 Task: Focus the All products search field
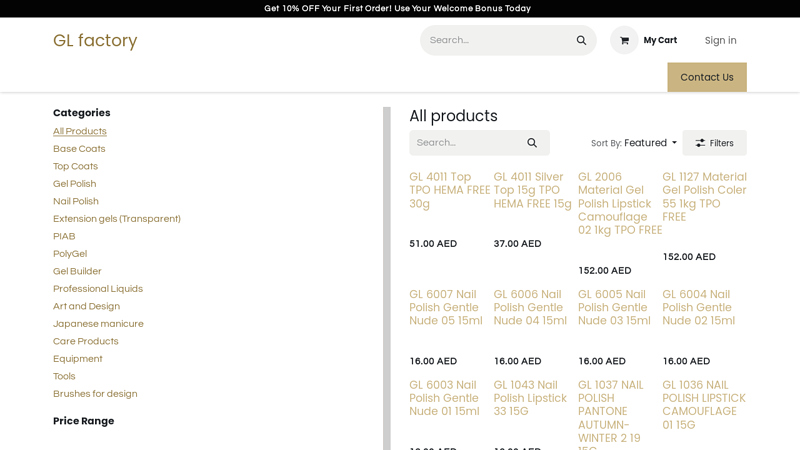[465, 143]
